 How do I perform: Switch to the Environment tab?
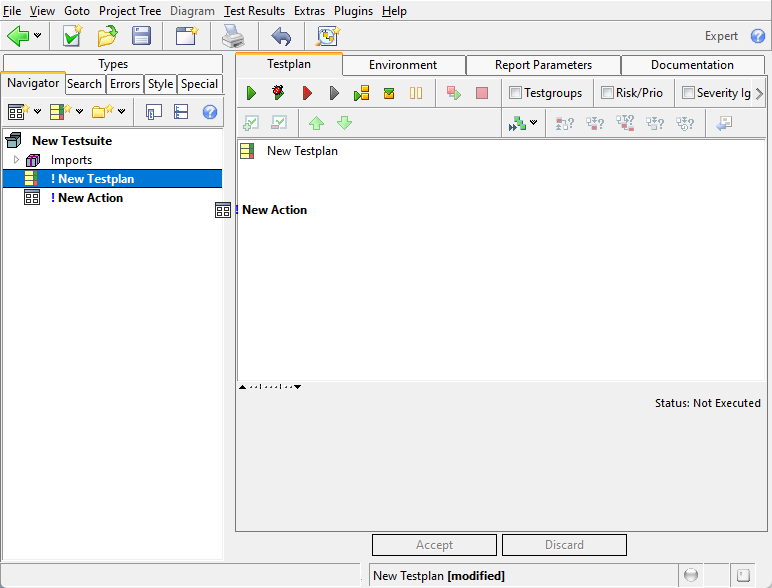[x=402, y=65]
